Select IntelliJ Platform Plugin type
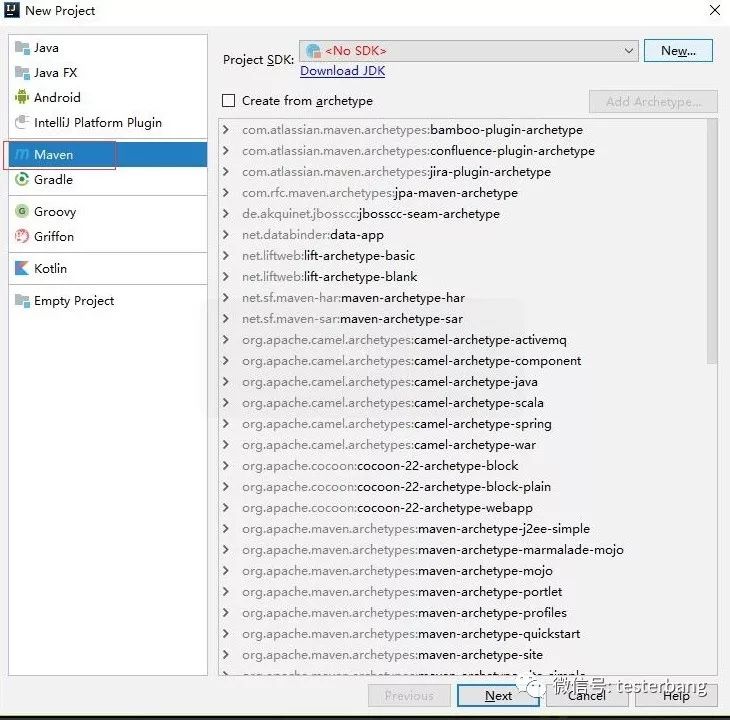Viewport: 730px width, 720px height. (x=108, y=122)
